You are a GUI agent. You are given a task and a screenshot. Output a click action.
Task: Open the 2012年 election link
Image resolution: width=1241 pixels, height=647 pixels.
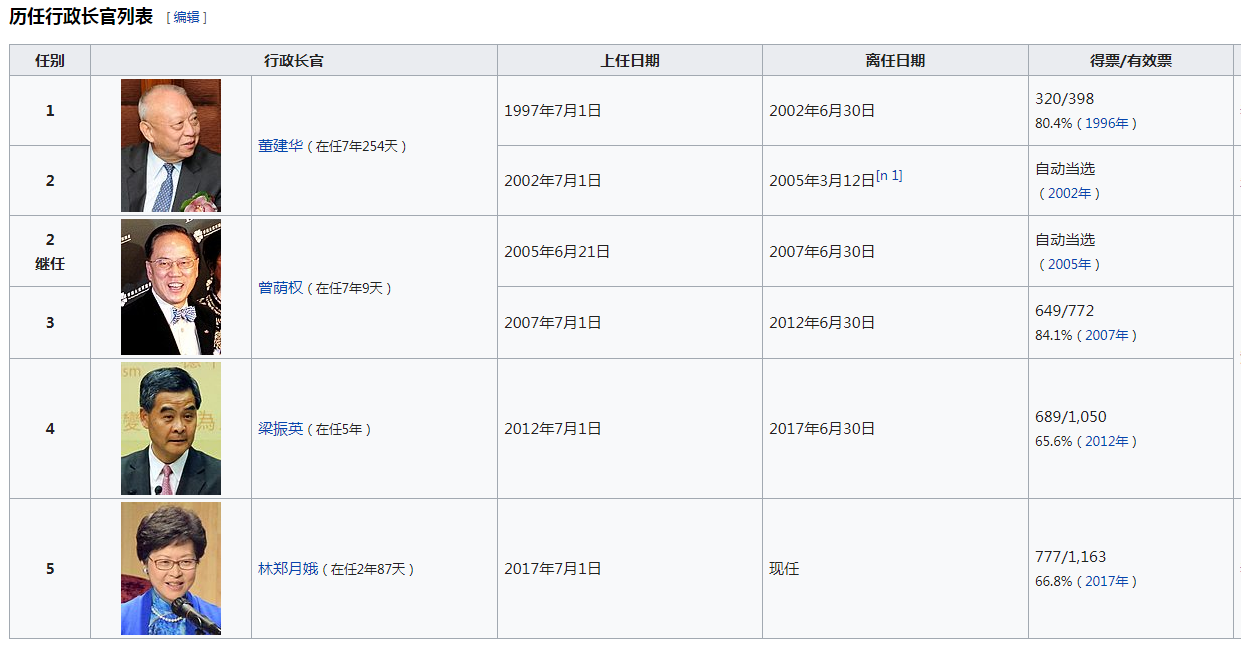click(1106, 442)
